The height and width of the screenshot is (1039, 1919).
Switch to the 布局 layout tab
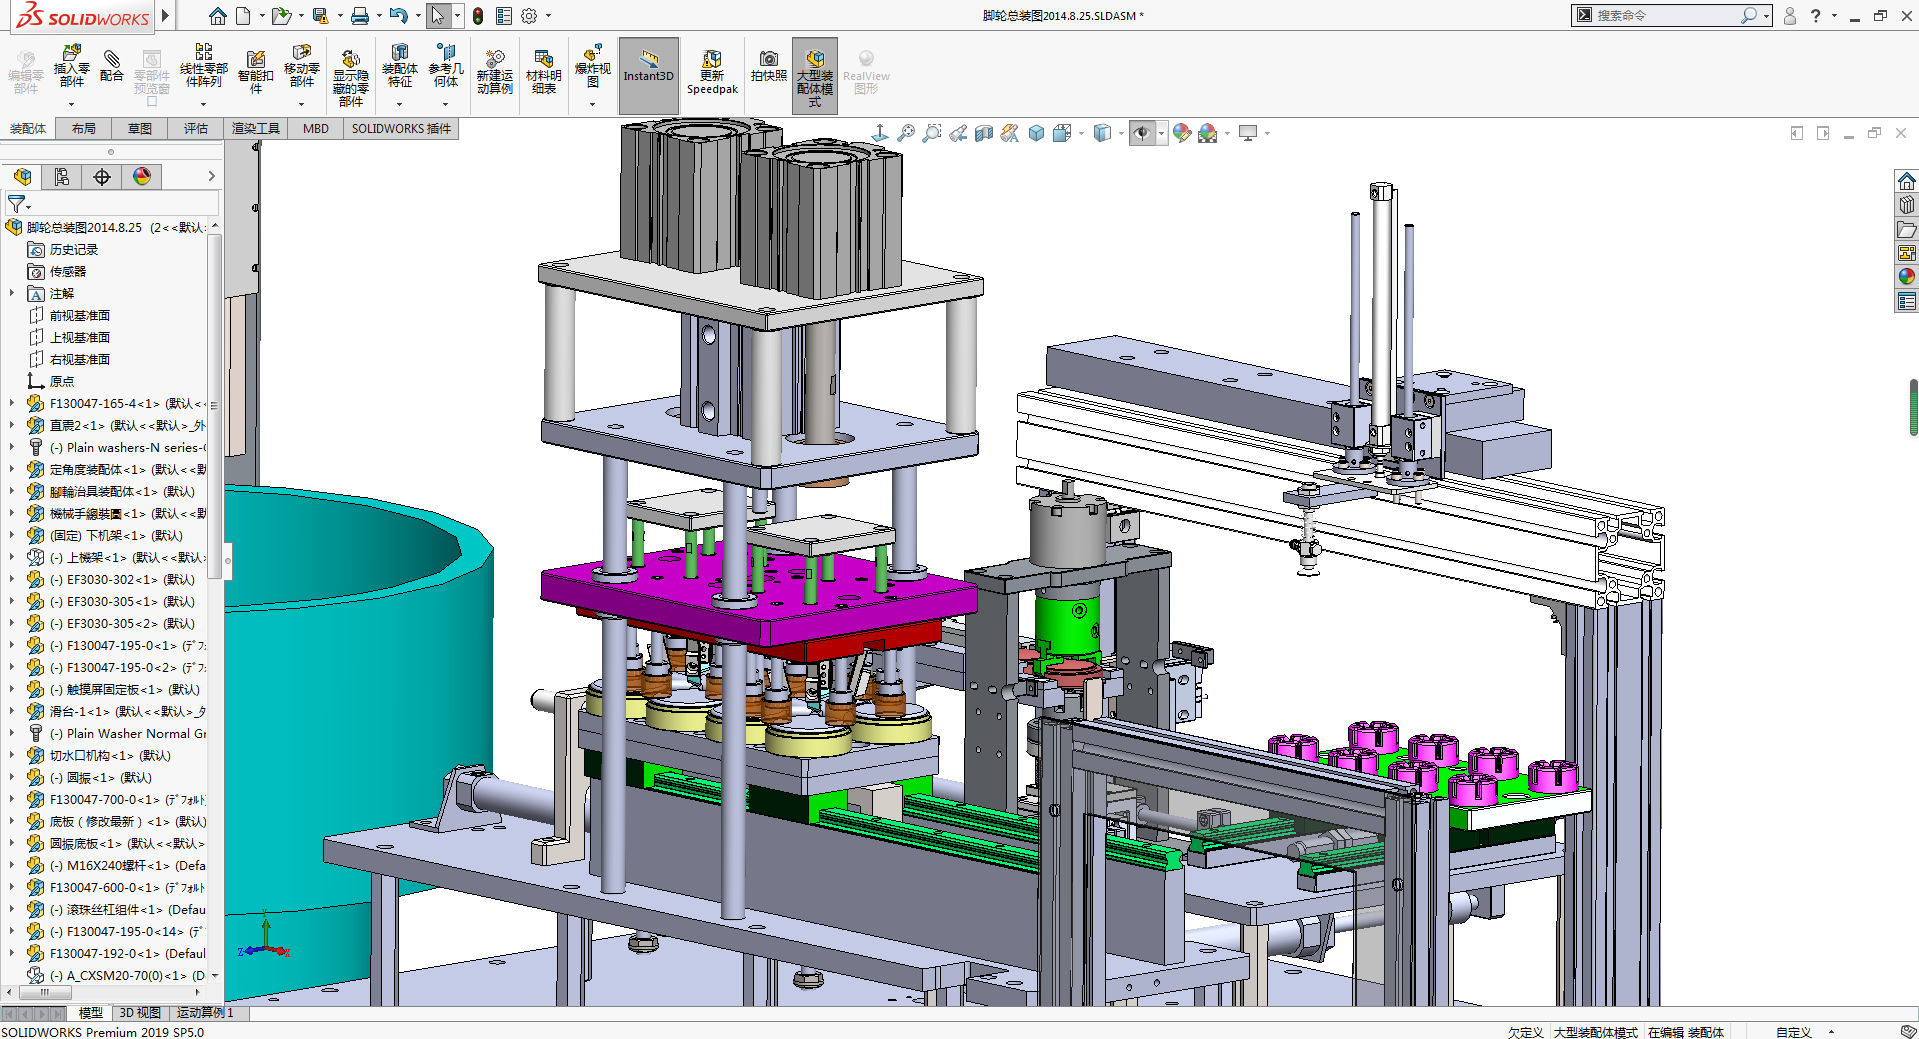tap(84, 128)
